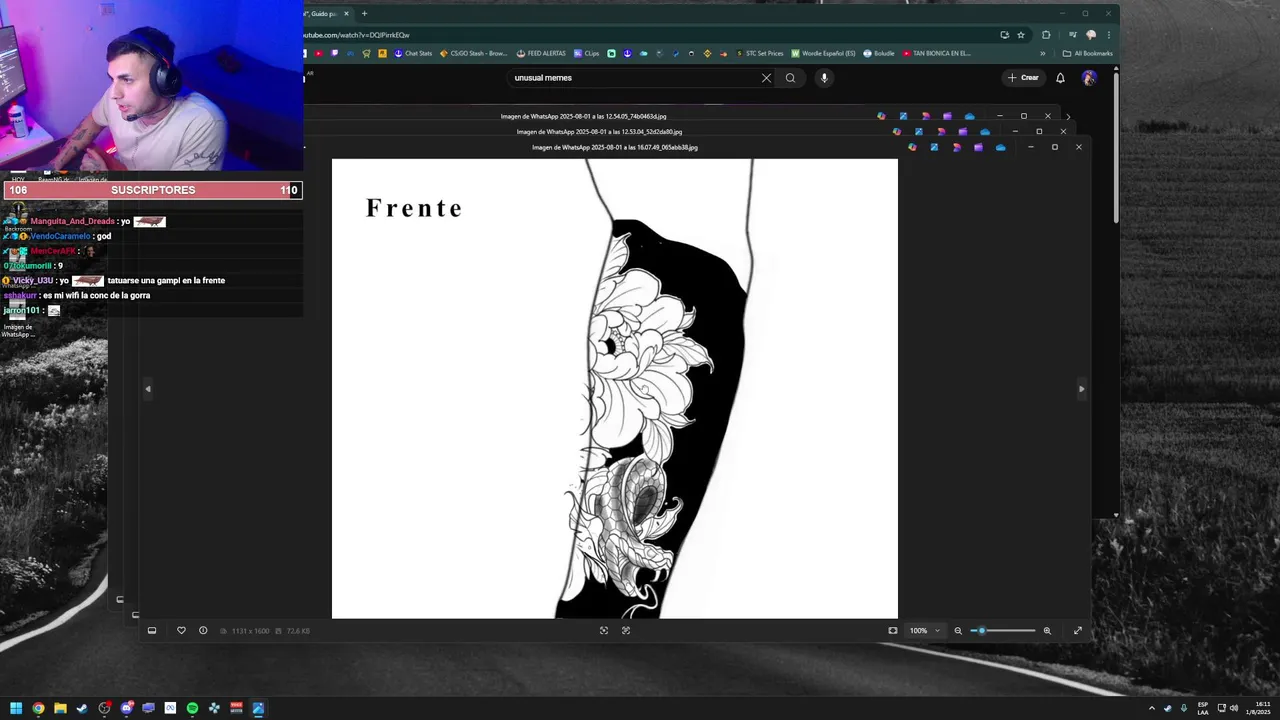Open Chrome from the taskbar
The image size is (1280, 720).
coord(38,708)
